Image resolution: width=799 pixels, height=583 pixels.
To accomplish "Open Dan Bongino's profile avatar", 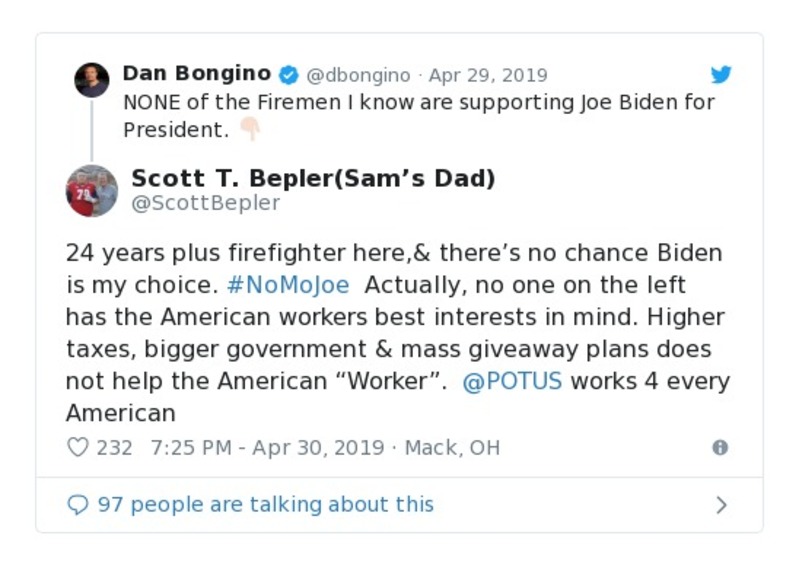I will click(x=92, y=79).
